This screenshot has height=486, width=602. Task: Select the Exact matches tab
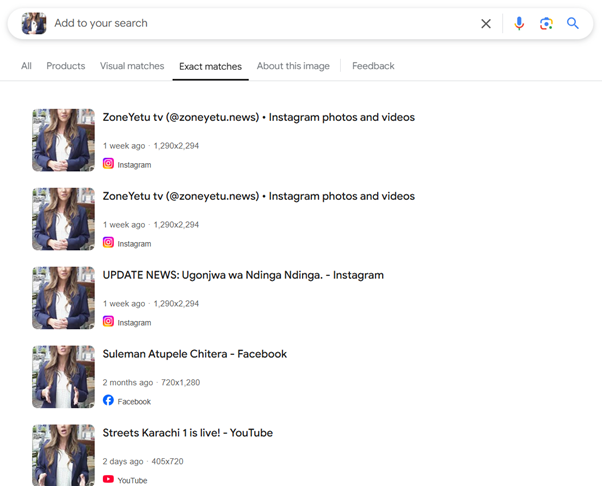point(210,66)
